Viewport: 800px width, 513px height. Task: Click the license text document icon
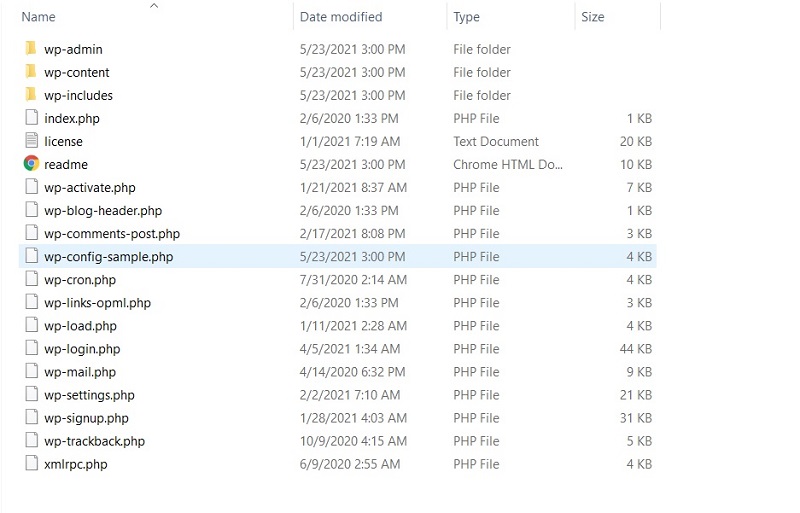pos(32,140)
